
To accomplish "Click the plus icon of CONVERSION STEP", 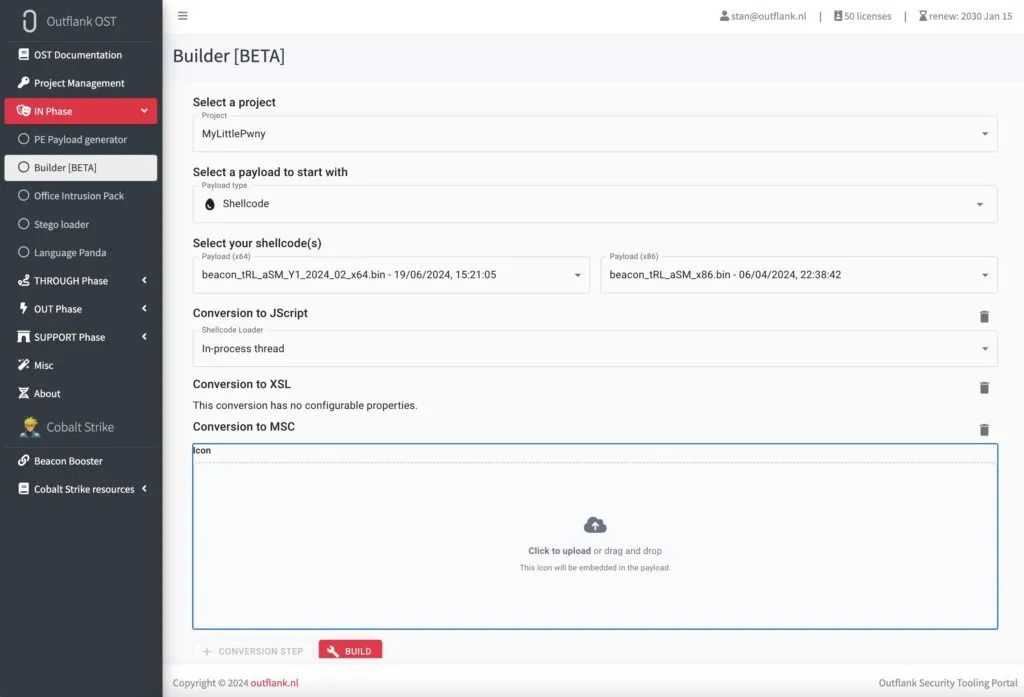I will click(x=207, y=651).
